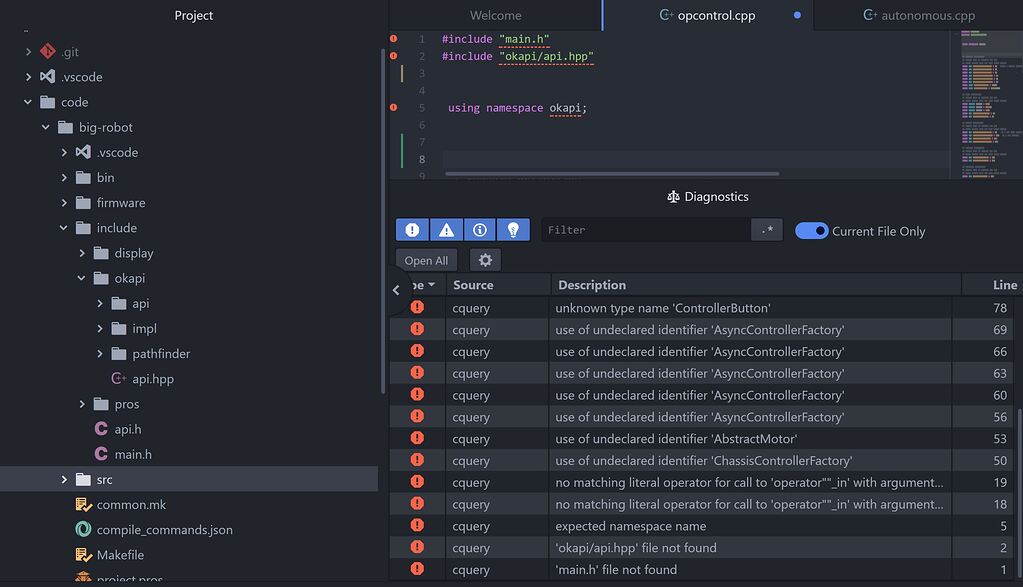Viewport: 1023px width, 587px height.
Task: Switch to the Welcome tab
Action: (495, 15)
